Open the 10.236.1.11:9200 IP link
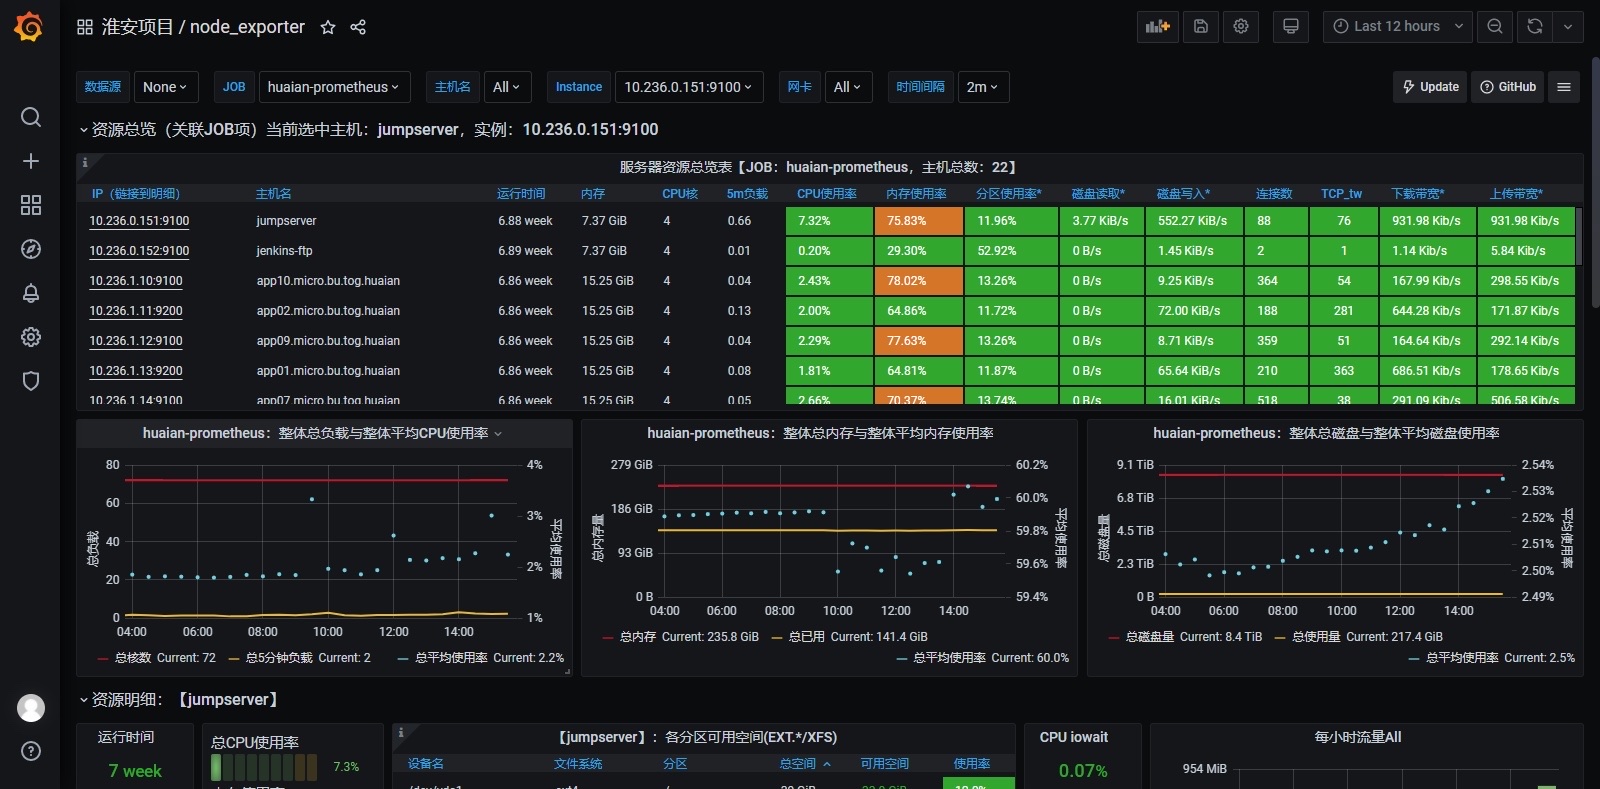 tap(136, 311)
